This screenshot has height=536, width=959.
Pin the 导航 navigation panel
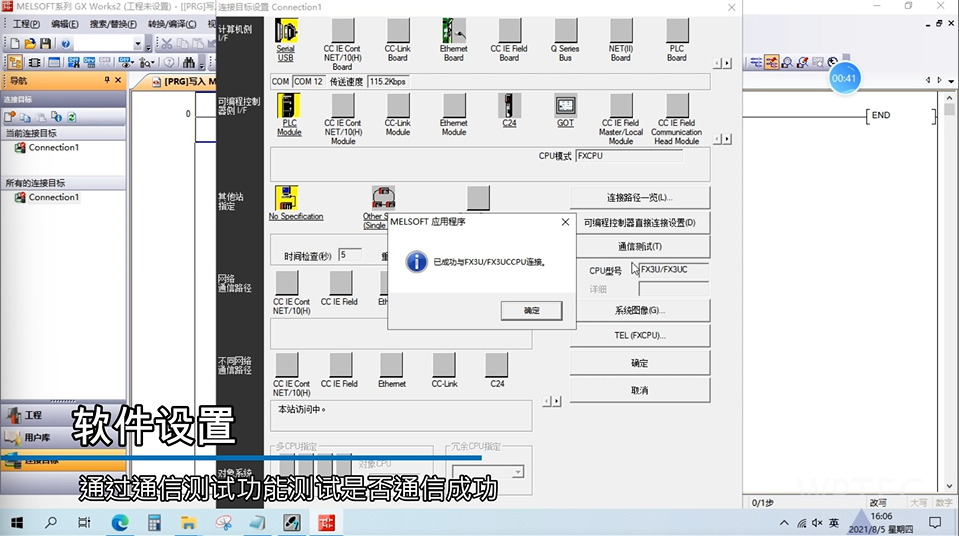(x=107, y=80)
